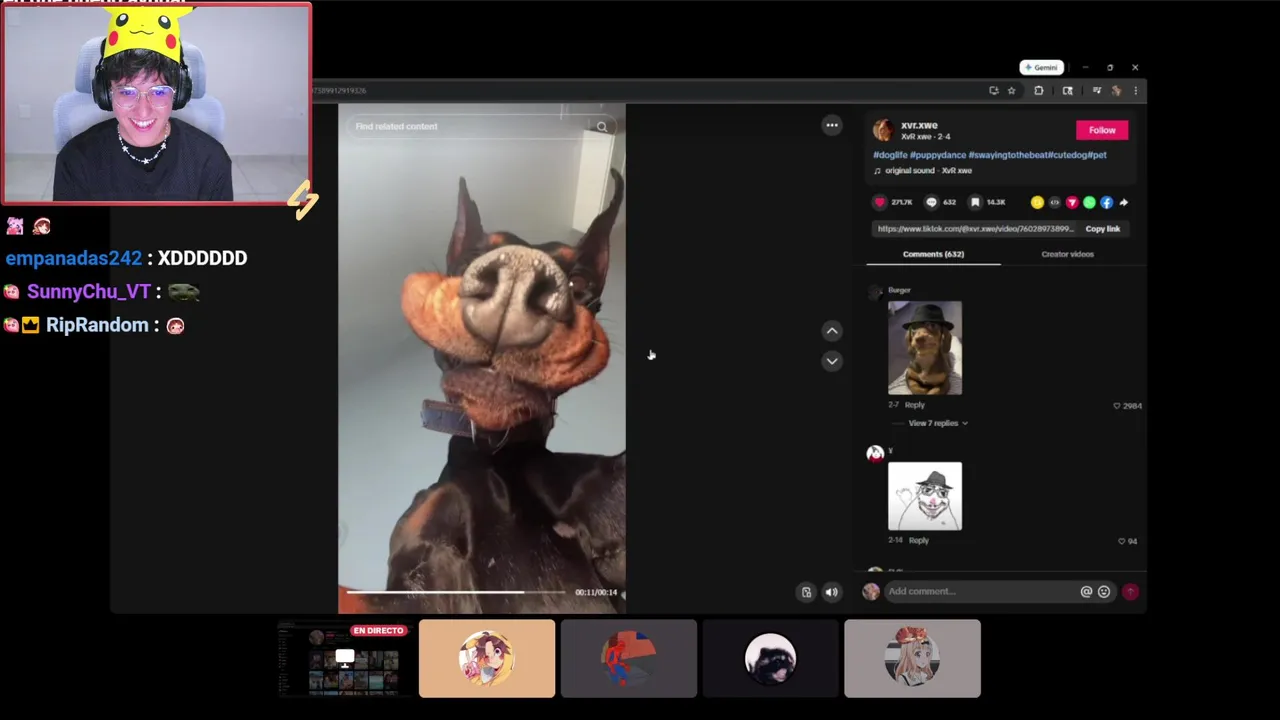Open the browser extensions puzzle icon
This screenshot has height=720, width=1280.
click(1038, 91)
